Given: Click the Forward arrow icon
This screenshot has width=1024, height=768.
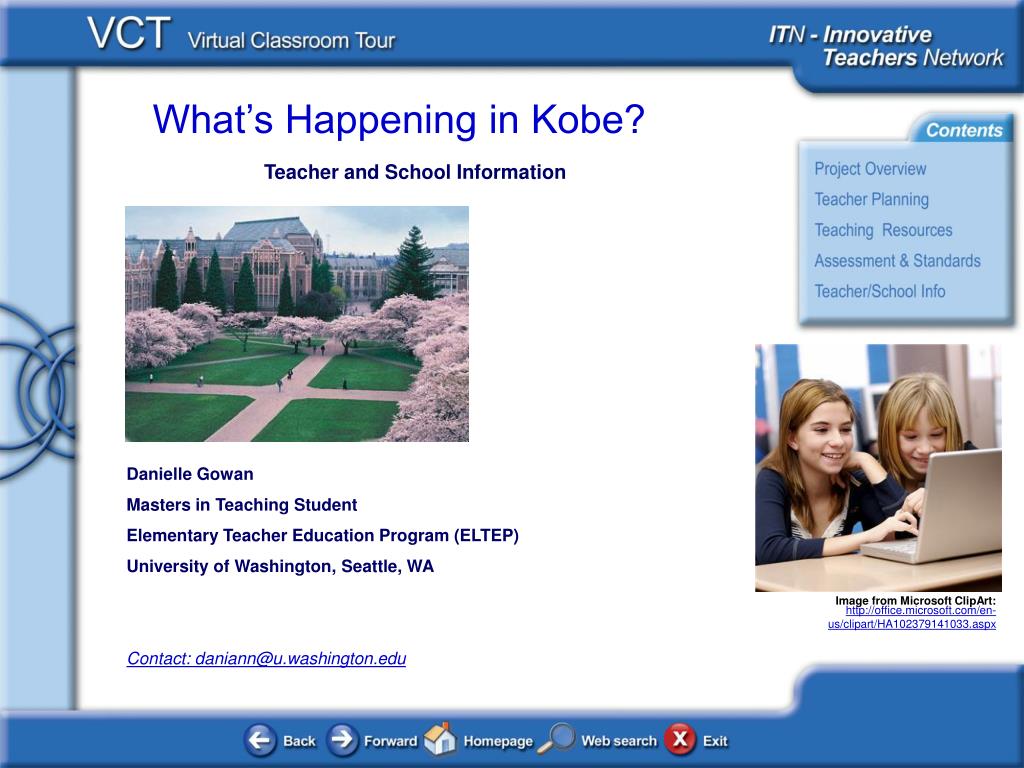Looking at the screenshot, I should [342, 740].
